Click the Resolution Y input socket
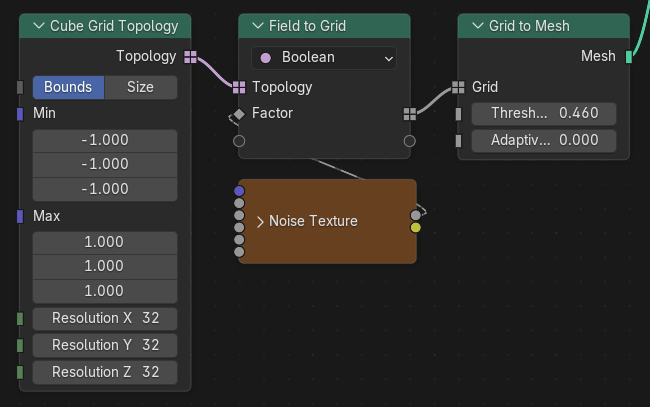This screenshot has height=407, width=650. click(20, 345)
